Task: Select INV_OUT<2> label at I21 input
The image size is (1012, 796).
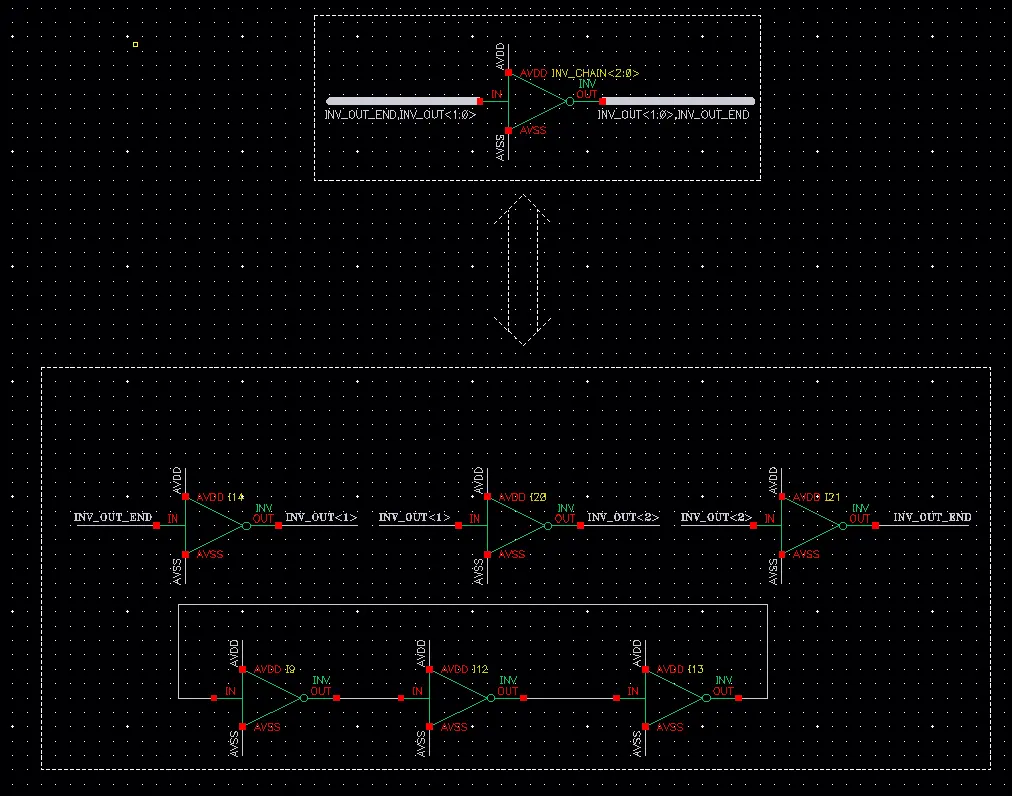Action: click(716, 517)
